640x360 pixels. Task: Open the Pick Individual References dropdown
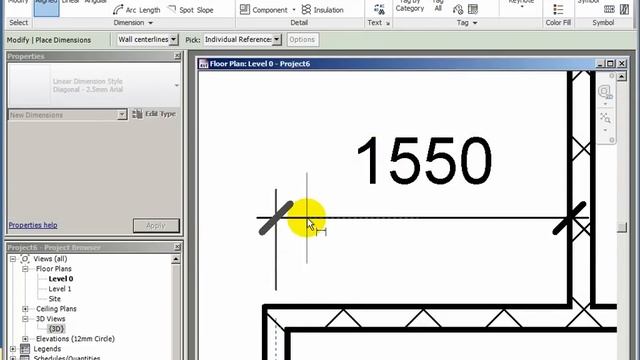[277, 40]
